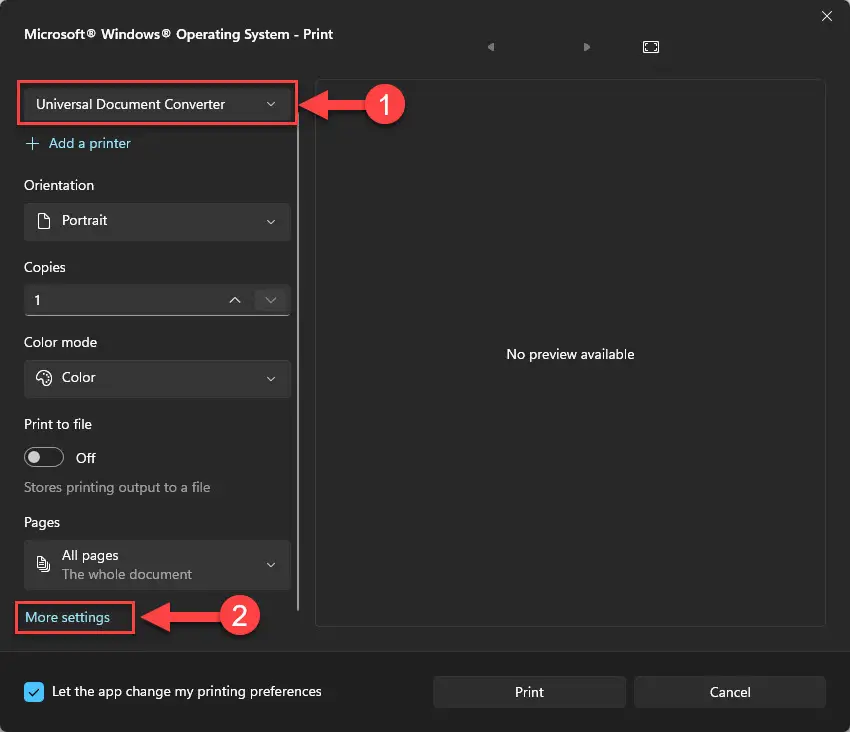Expand the All pages dropdown
The width and height of the screenshot is (850, 732).
(x=157, y=564)
